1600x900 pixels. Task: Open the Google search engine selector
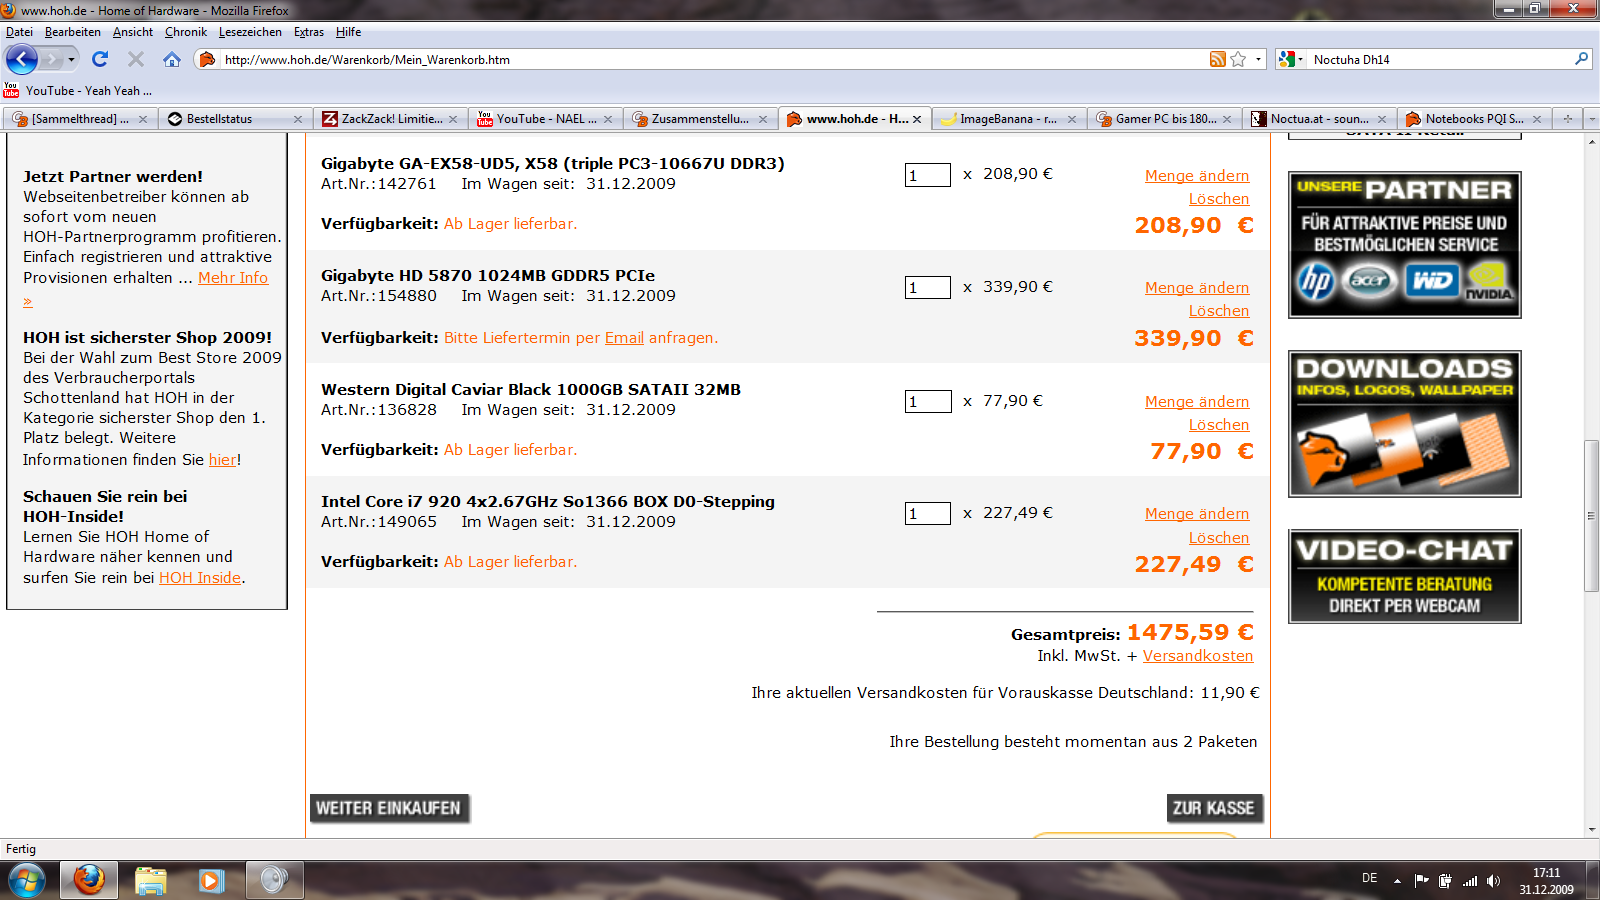1290,60
